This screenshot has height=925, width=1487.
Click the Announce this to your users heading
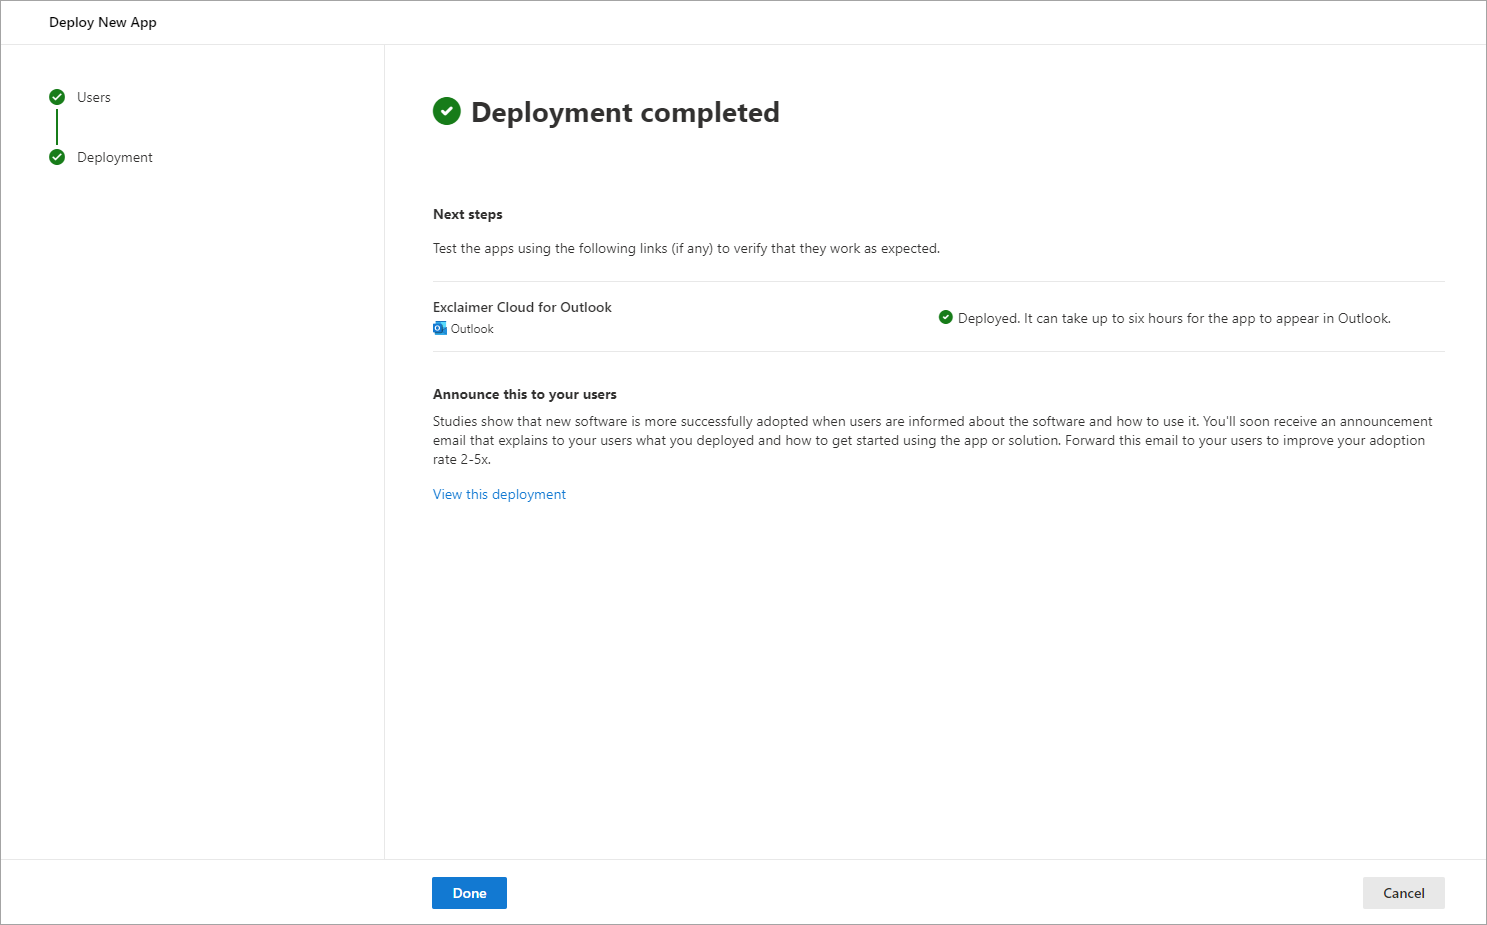click(525, 394)
